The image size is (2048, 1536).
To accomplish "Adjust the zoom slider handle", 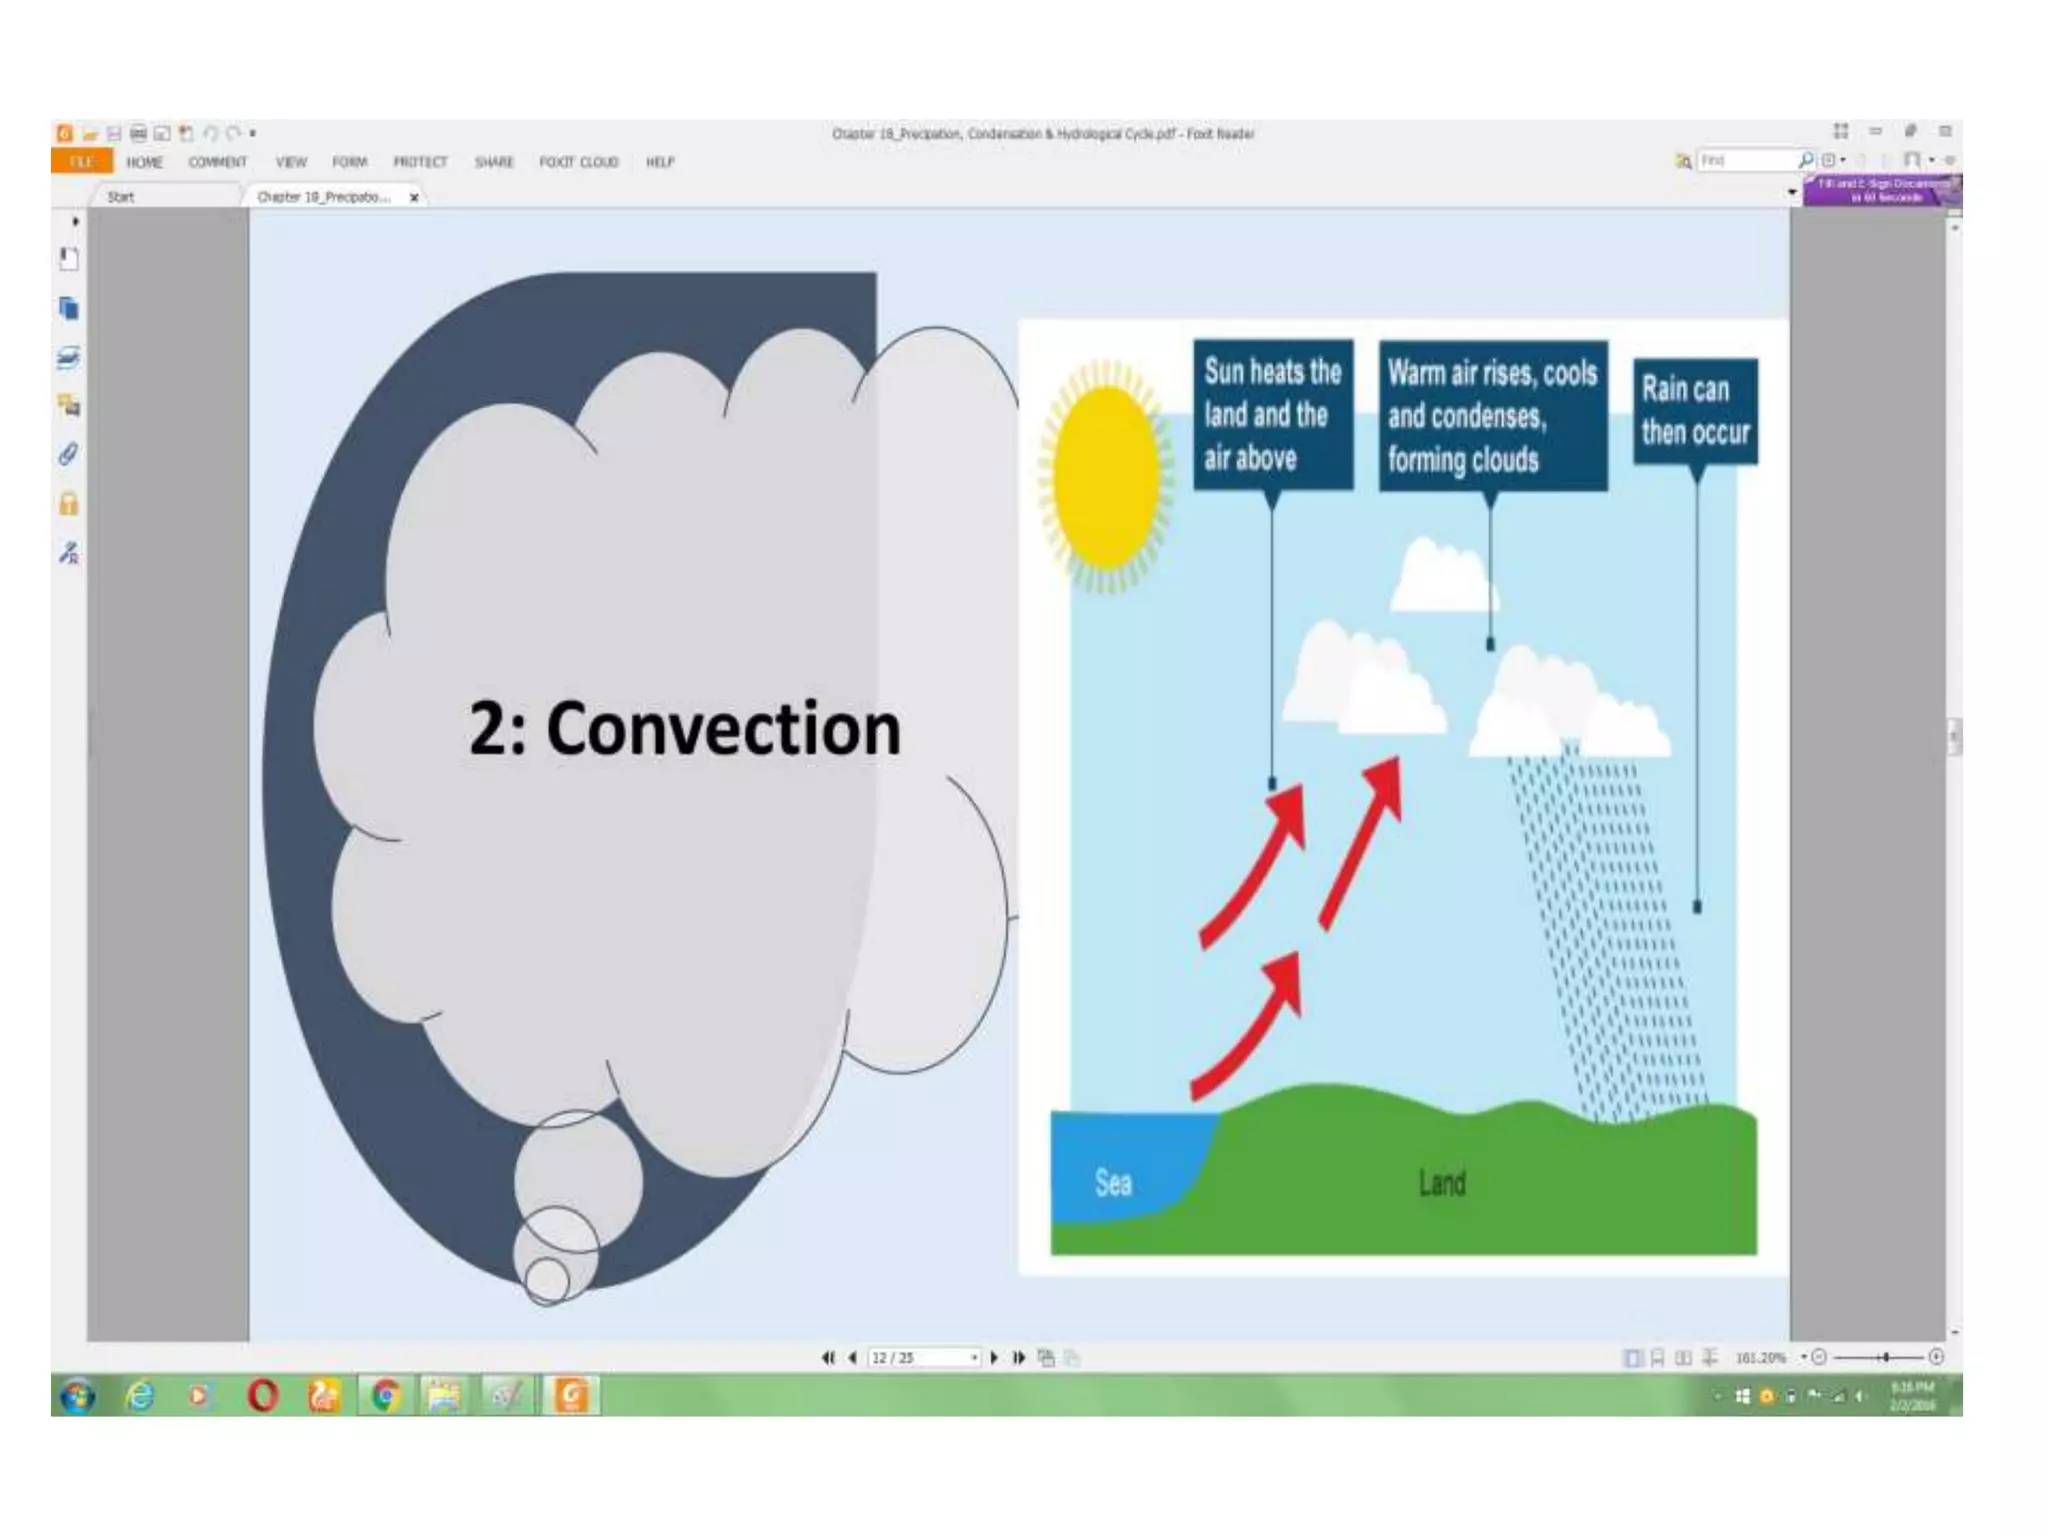I will (1885, 1357).
